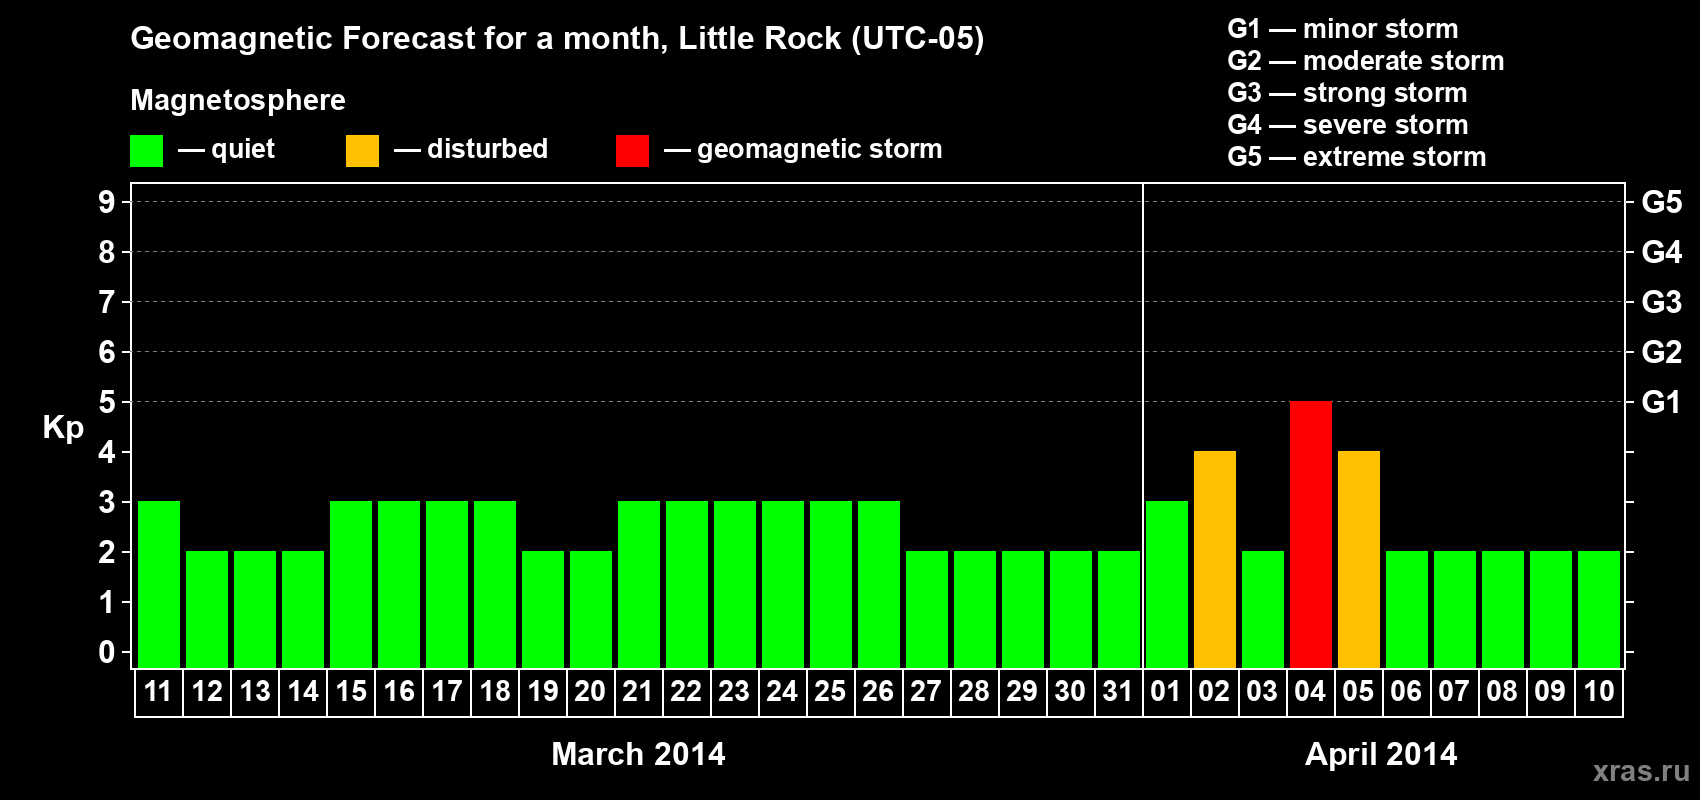
Task: Click the 'Magnetosphere' heading
Action: [238, 100]
